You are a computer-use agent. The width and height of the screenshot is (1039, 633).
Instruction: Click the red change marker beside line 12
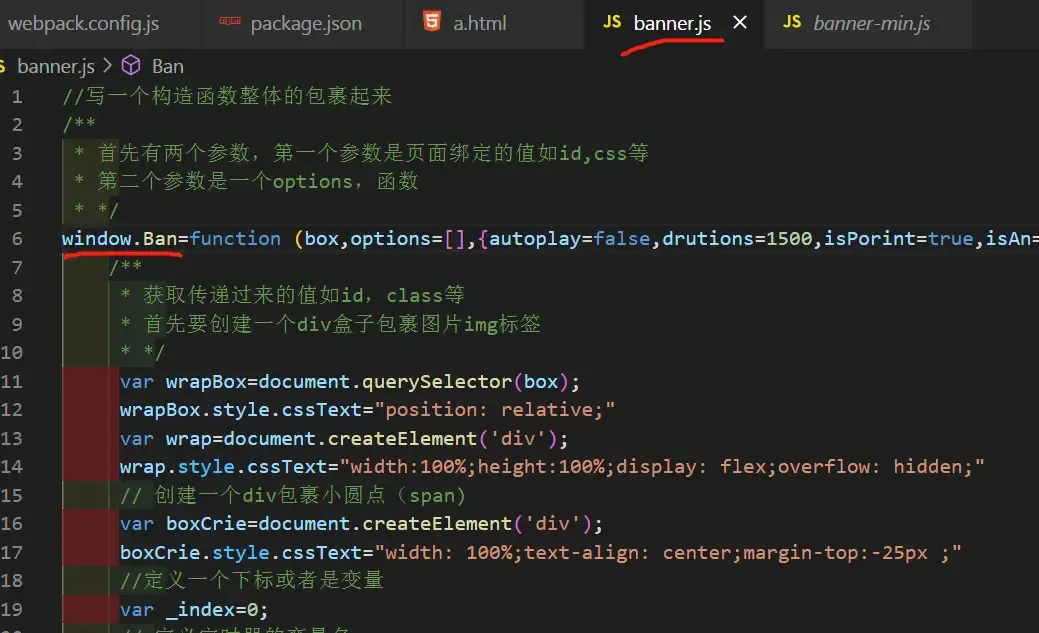tap(89, 409)
